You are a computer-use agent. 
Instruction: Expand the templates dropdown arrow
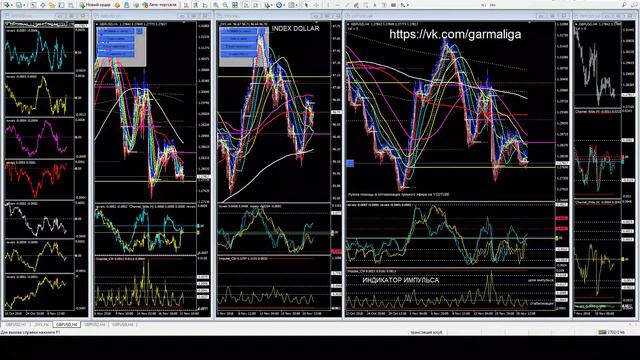click(297, 5)
